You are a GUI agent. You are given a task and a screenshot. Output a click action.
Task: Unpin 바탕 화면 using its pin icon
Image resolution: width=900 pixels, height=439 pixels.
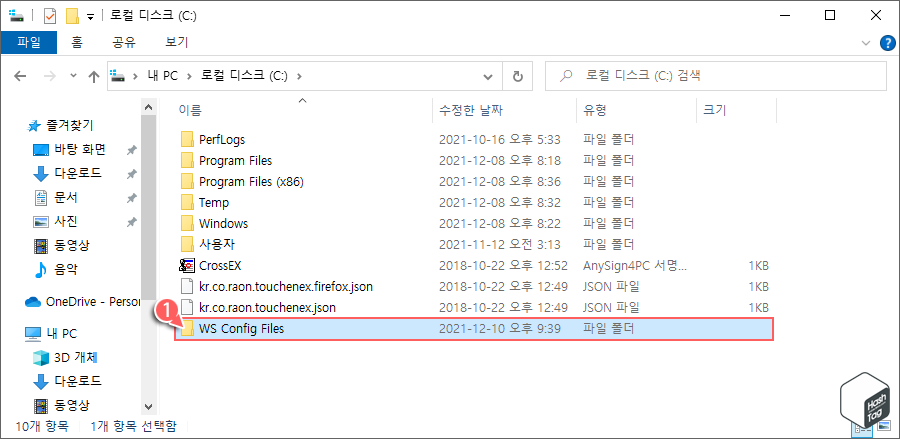132,150
